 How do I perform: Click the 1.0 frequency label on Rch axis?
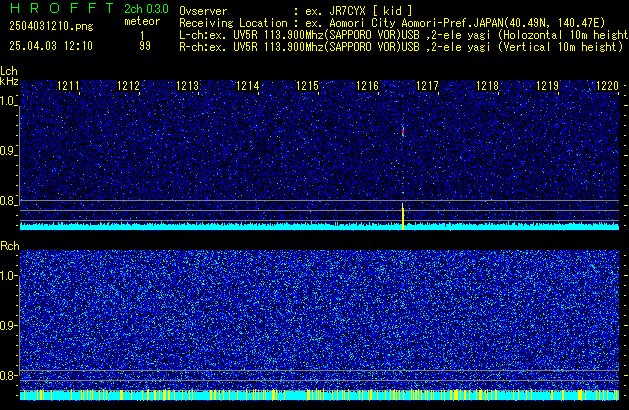pyautogui.click(x=7, y=276)
